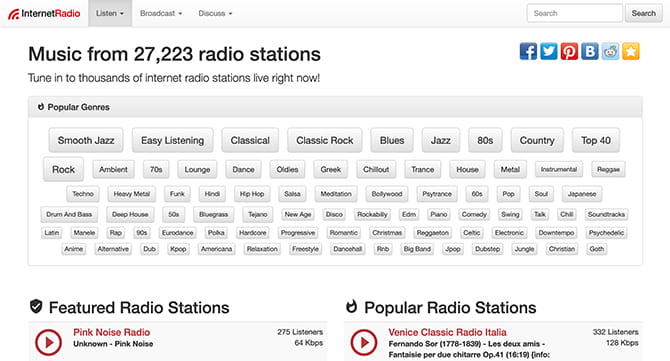Viewport: 670px width, 361px height.
Task: Click the InternetRadio logo
Action: click(x=44, y=13)
